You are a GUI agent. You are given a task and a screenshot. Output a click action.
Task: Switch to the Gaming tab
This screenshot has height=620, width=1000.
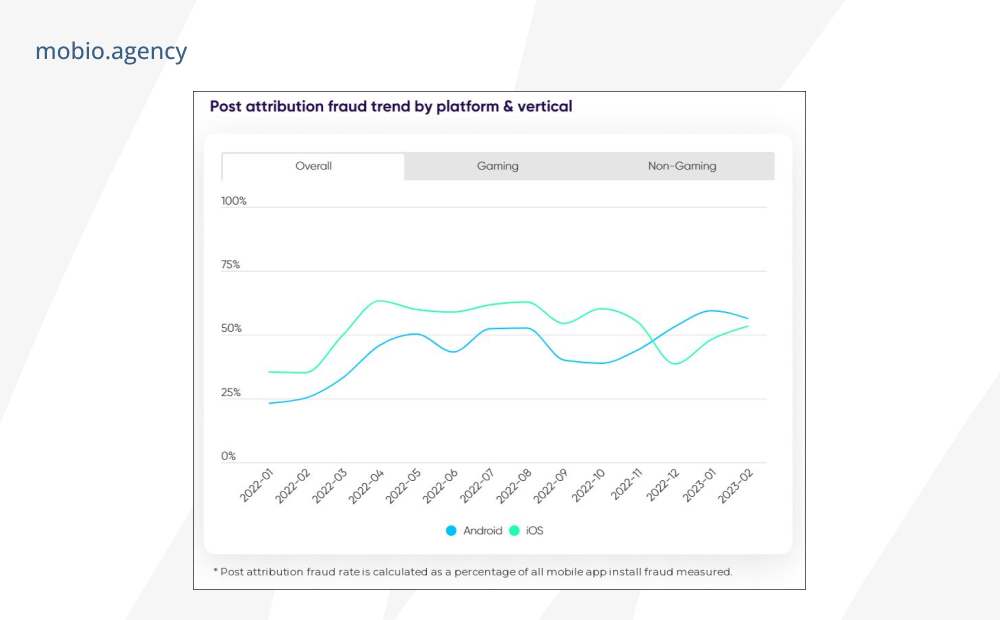tap(497, 166)
